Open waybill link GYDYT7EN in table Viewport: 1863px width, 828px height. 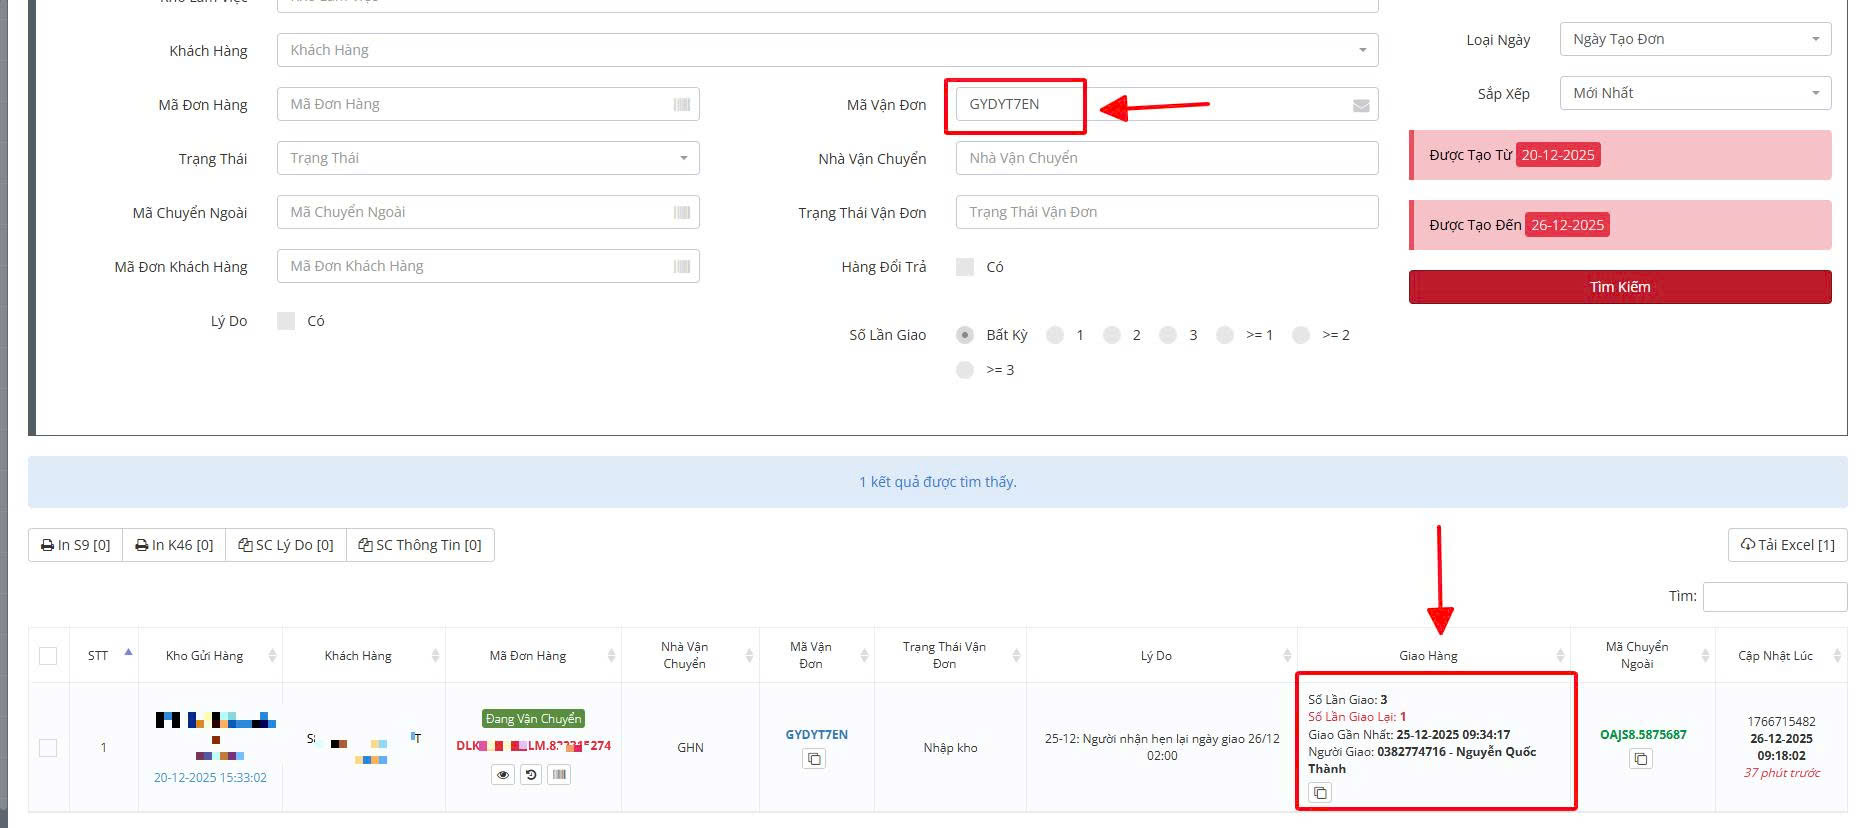pos(816,734)
